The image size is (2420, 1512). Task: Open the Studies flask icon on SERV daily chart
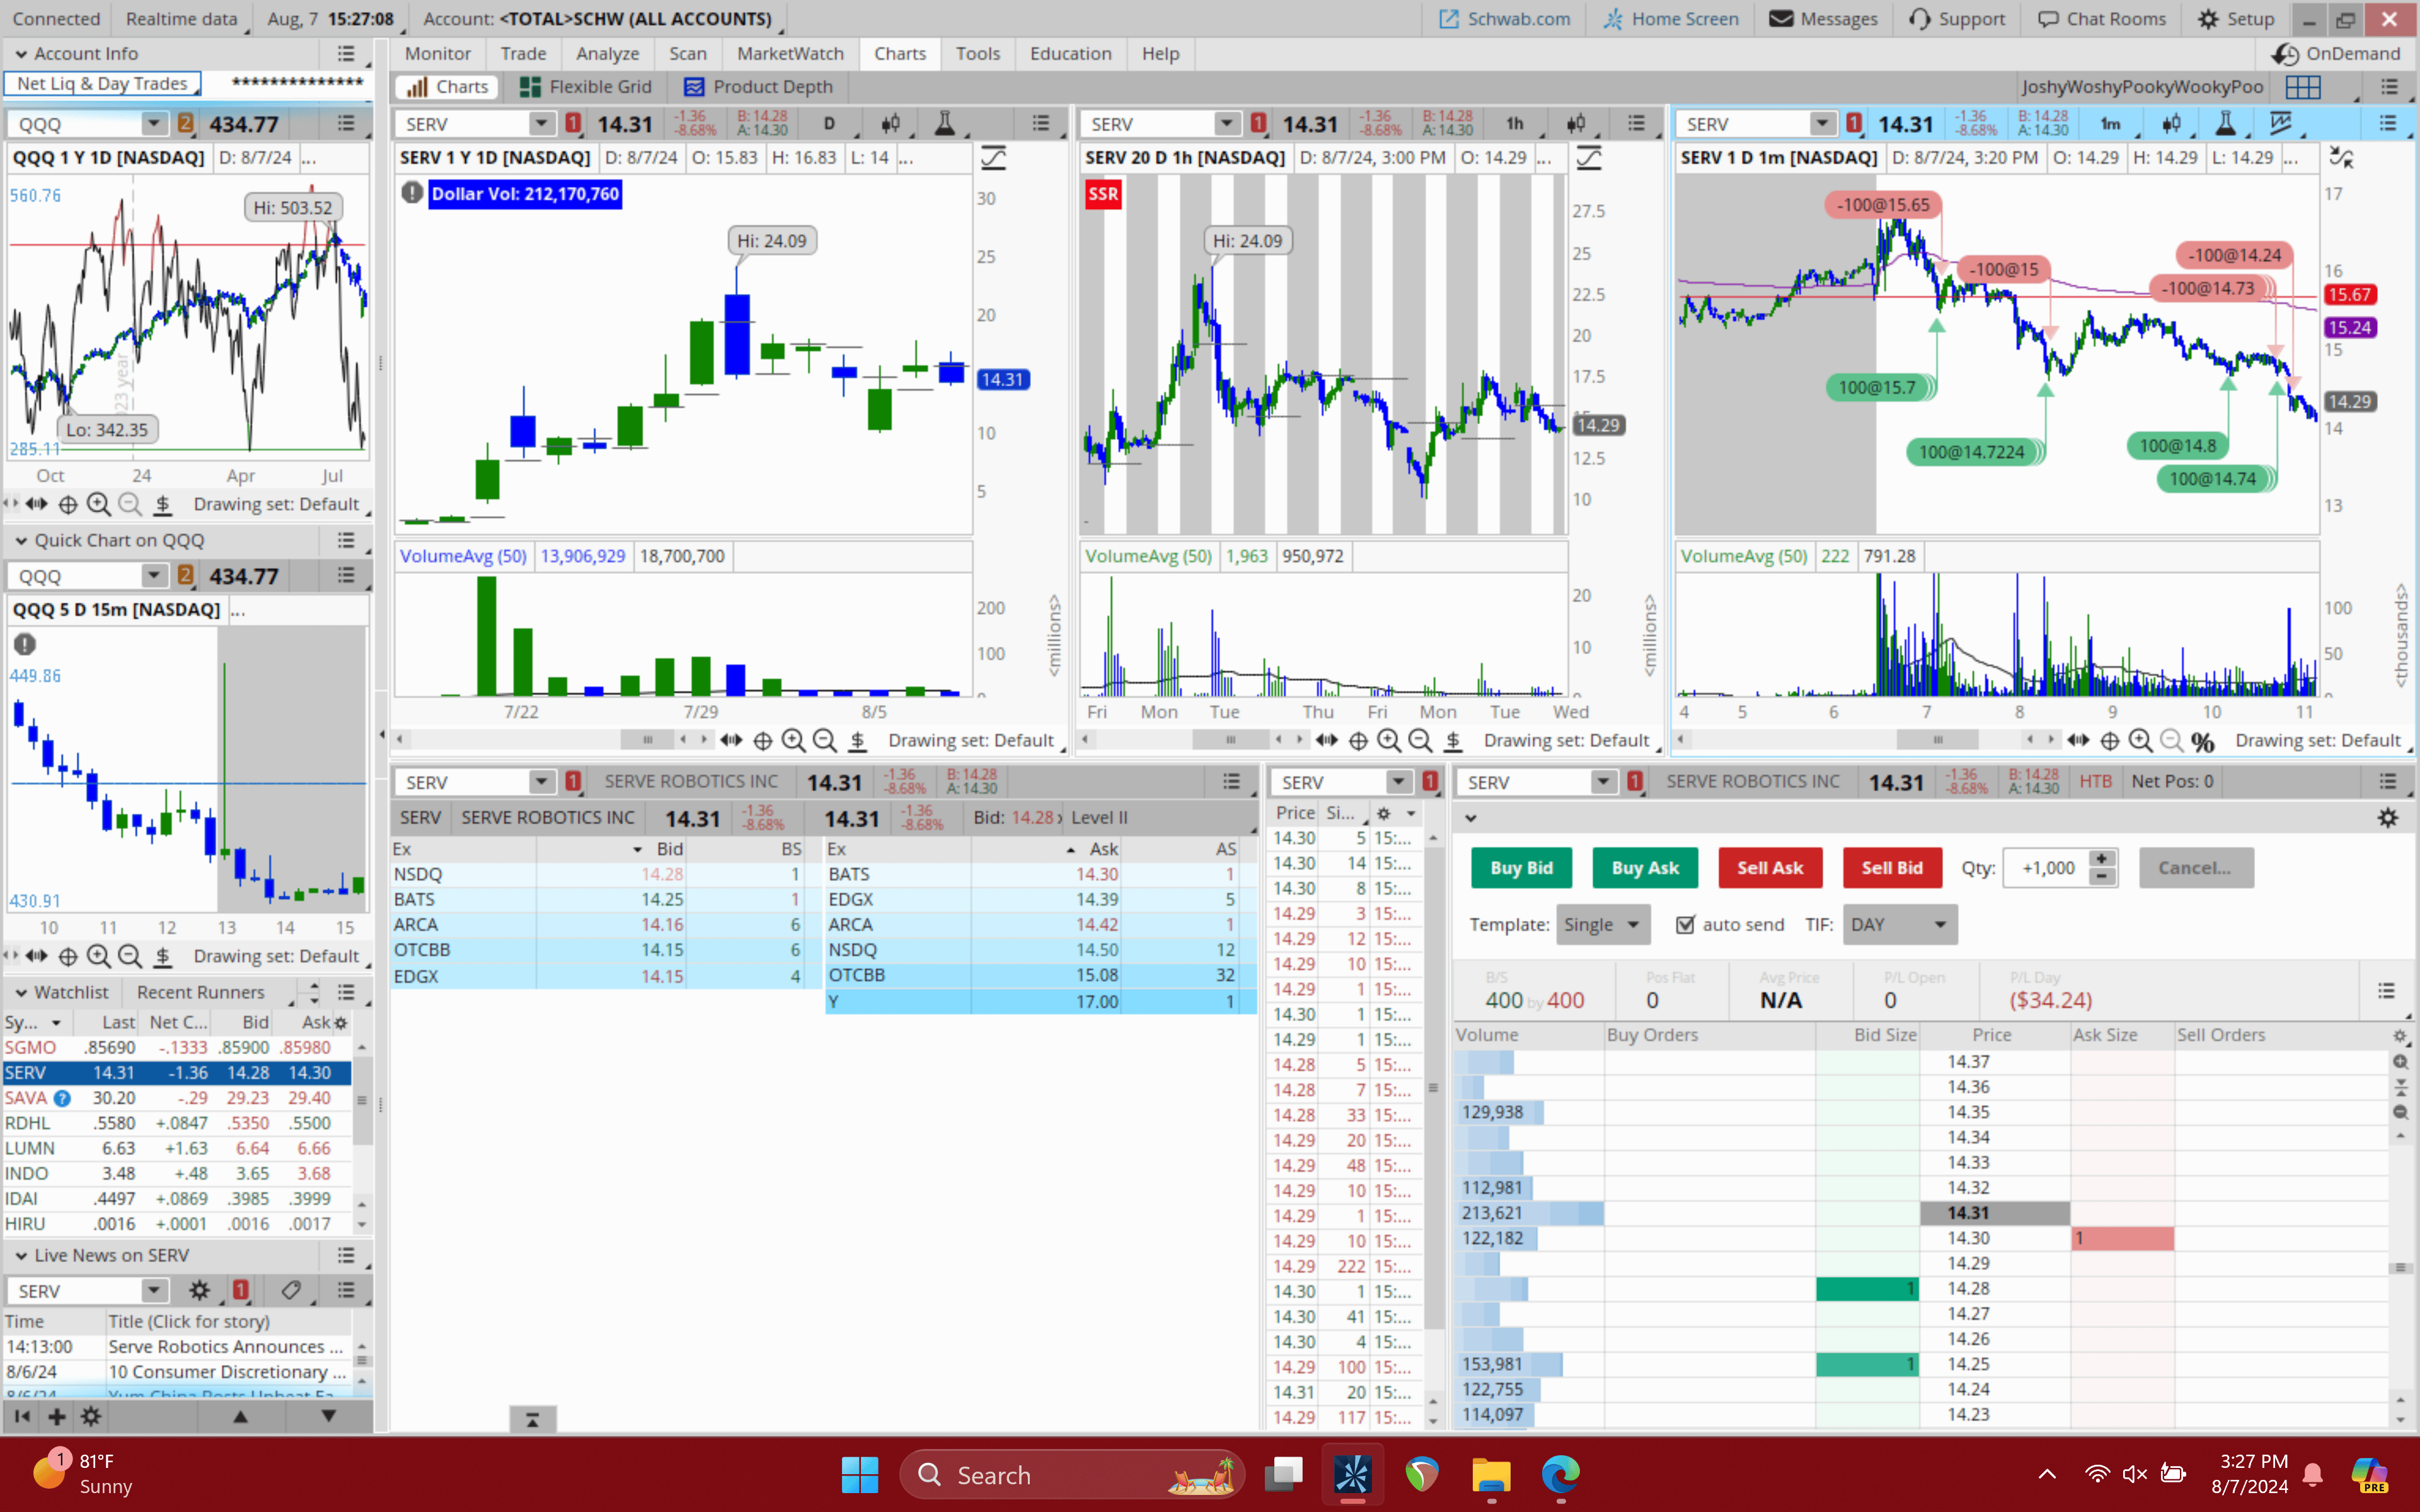[945, 124]
